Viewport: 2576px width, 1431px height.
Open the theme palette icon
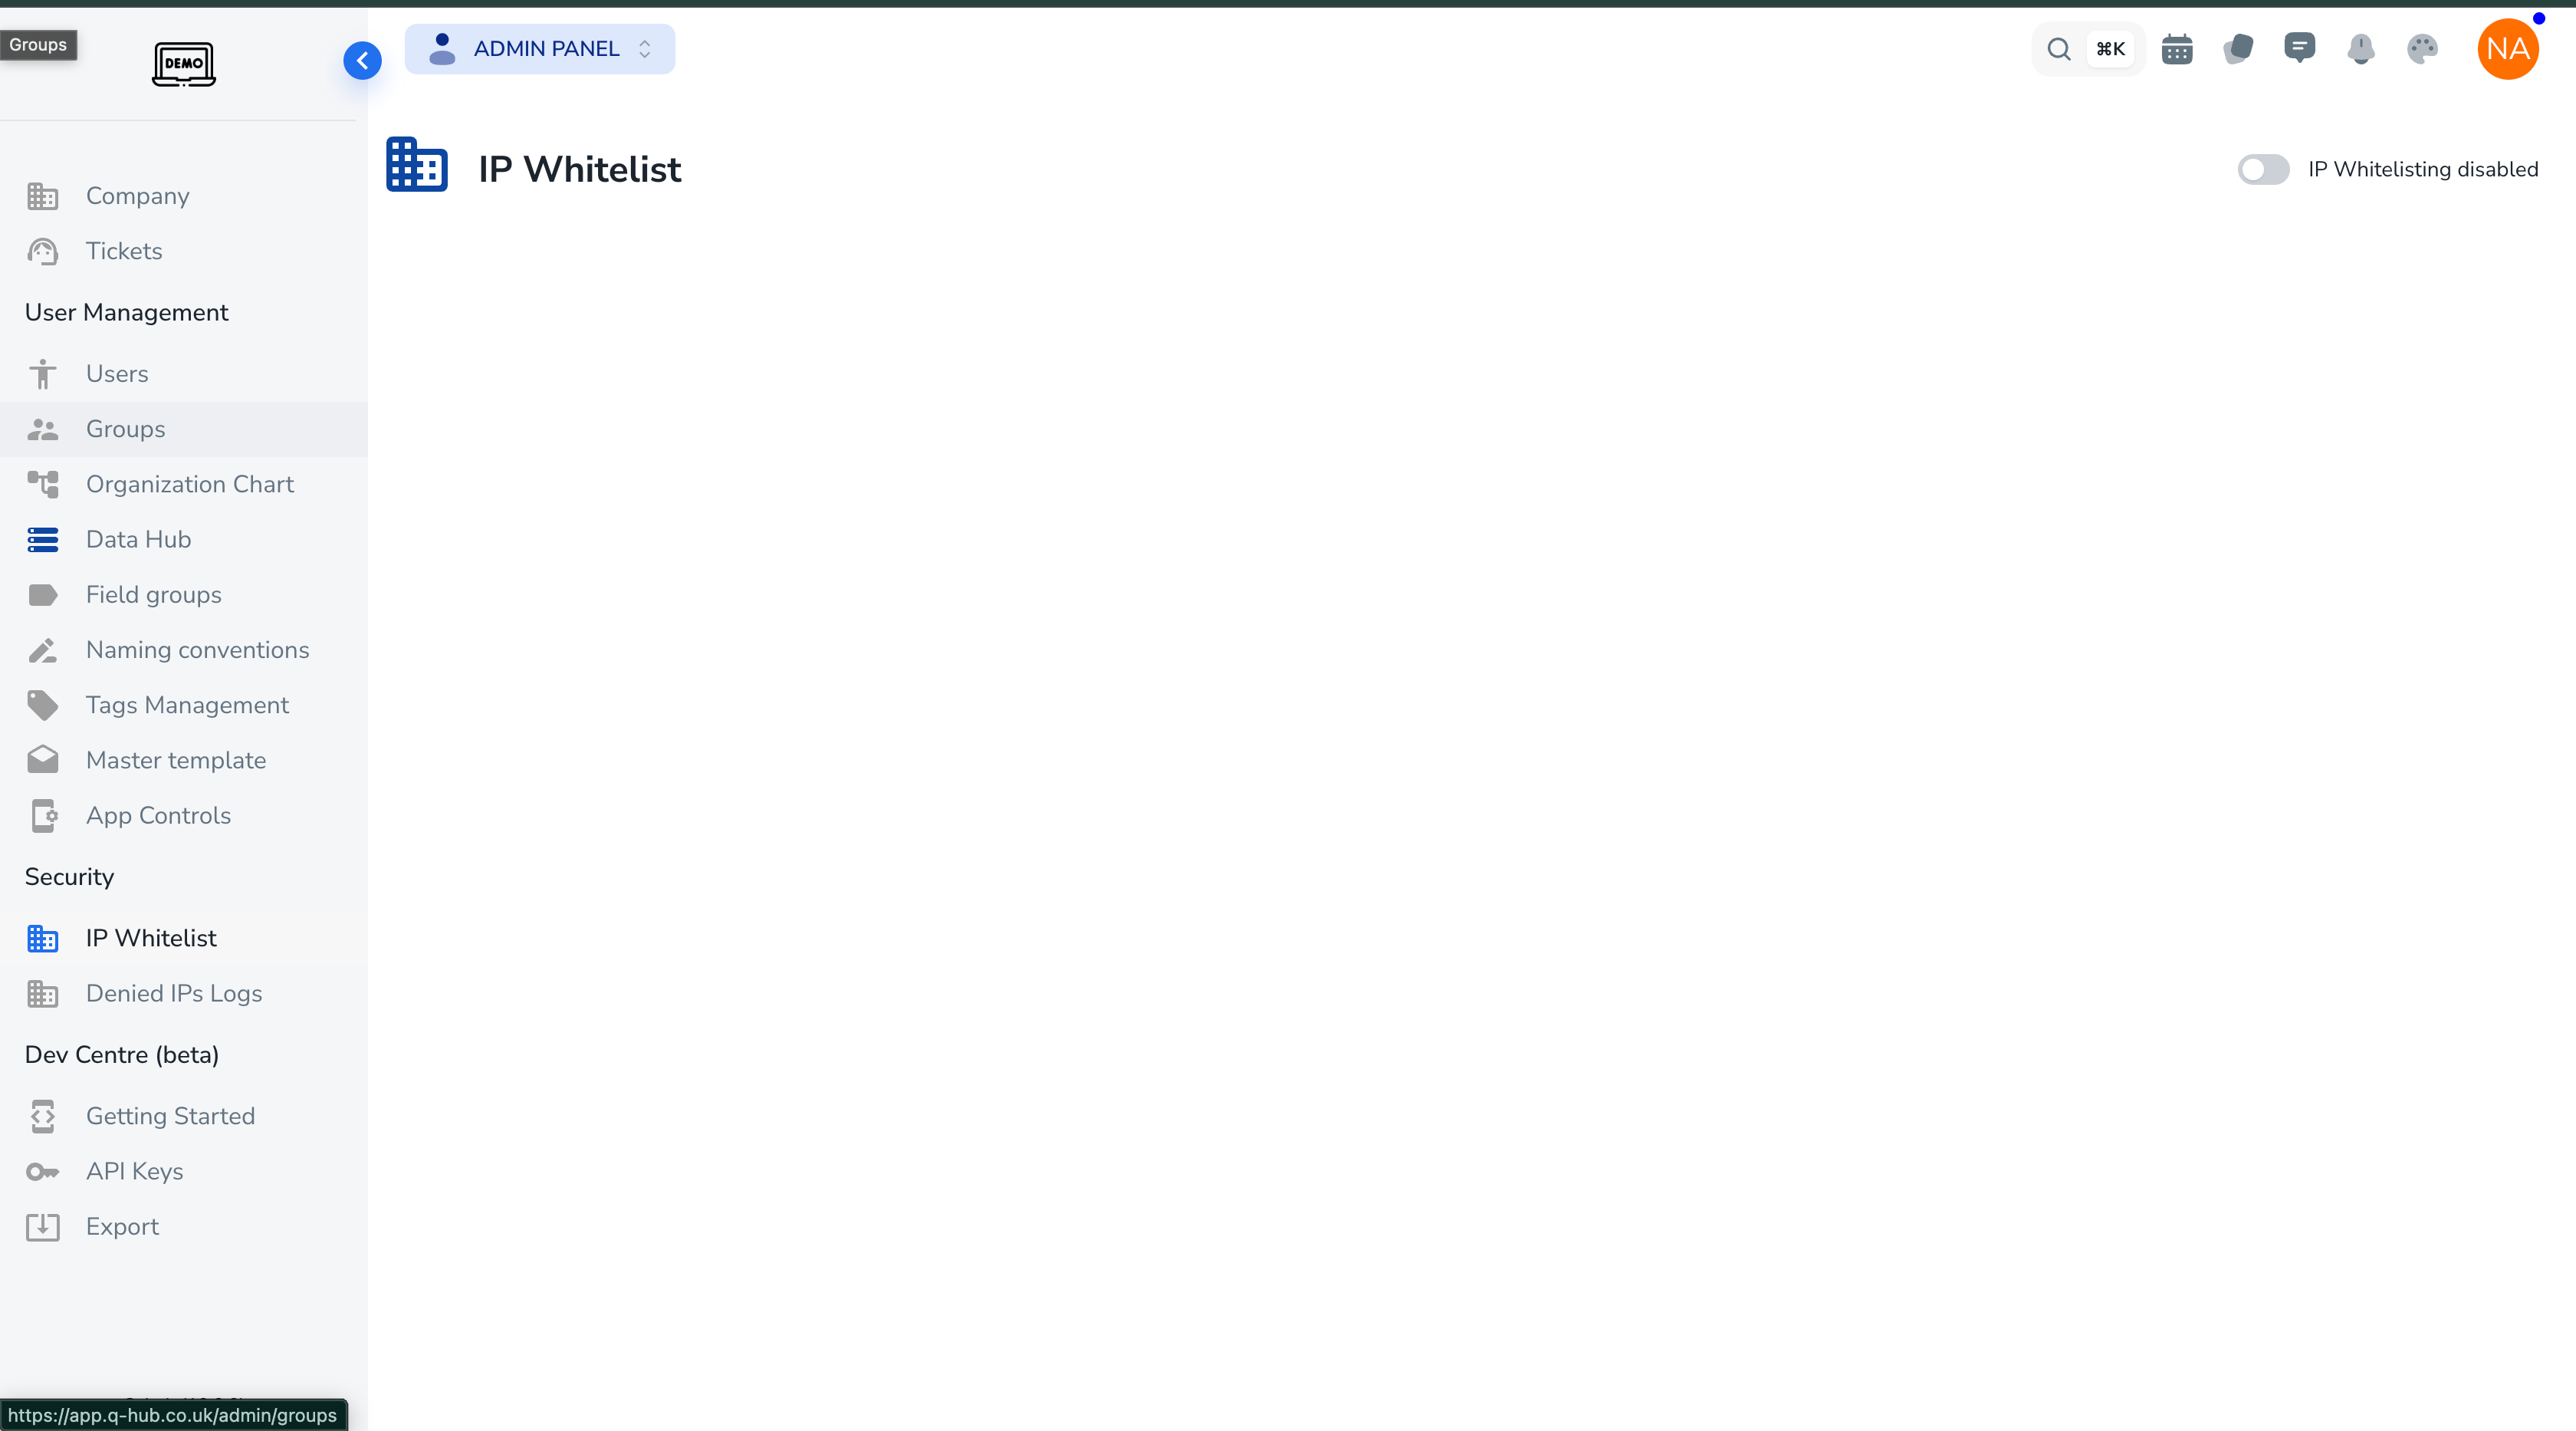2422,49
